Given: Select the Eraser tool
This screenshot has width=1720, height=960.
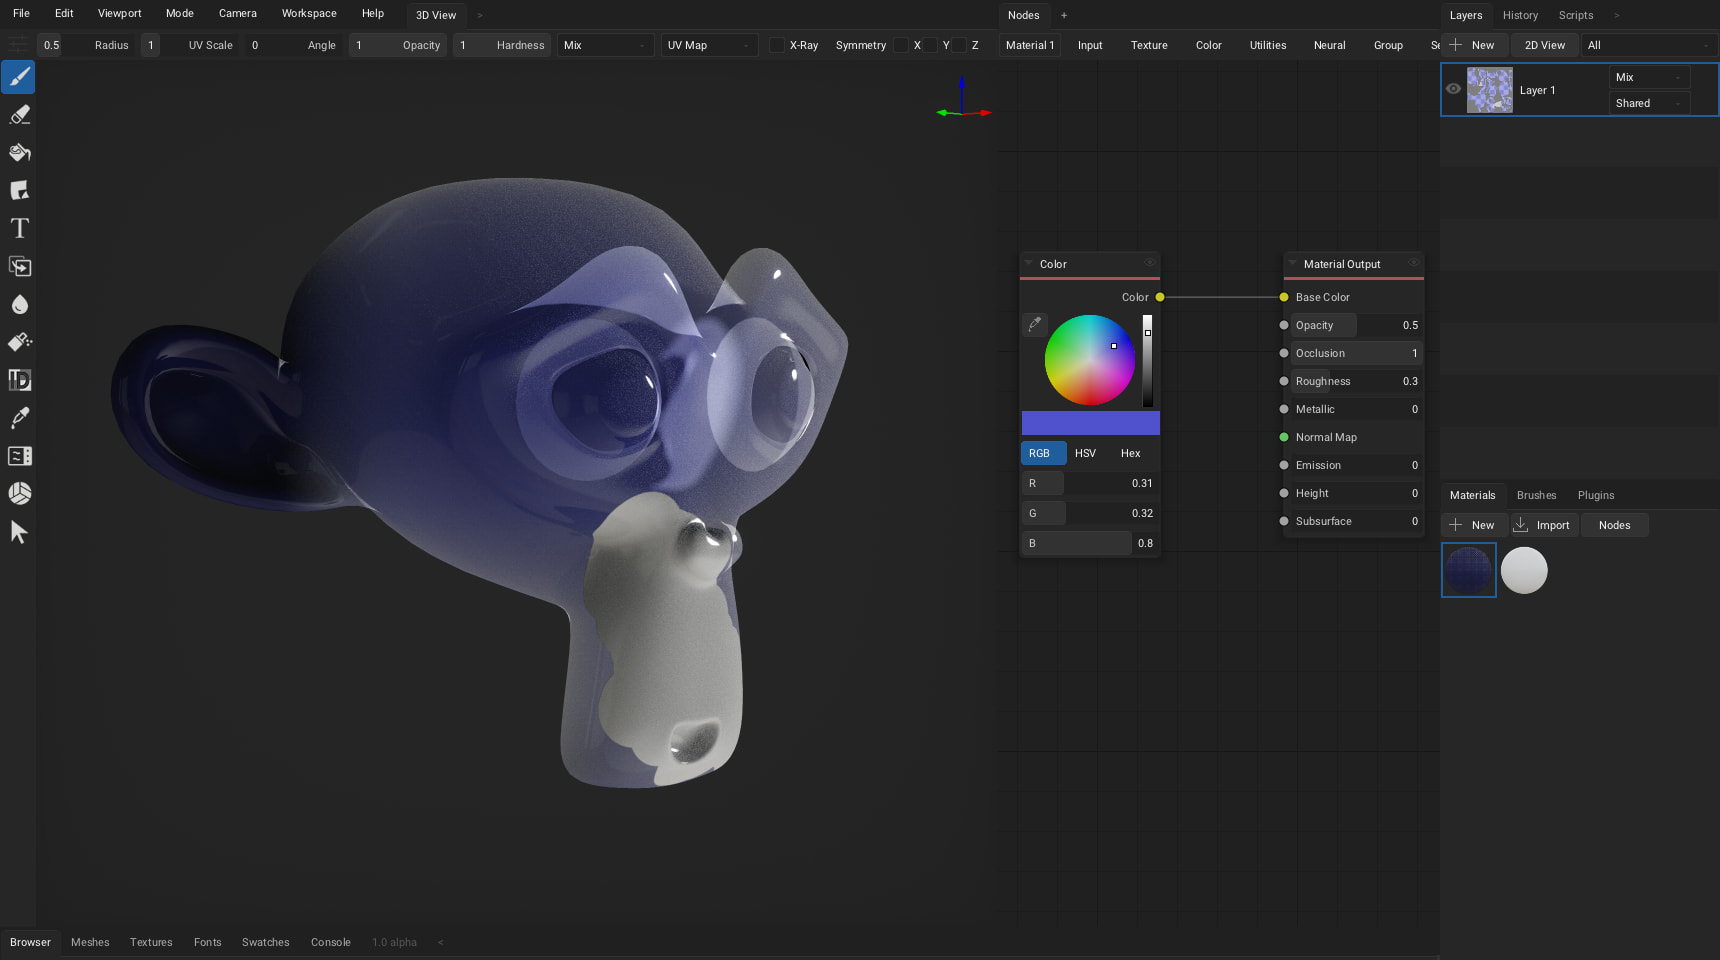Looking at the screenshot, I should tap(19, 115).
